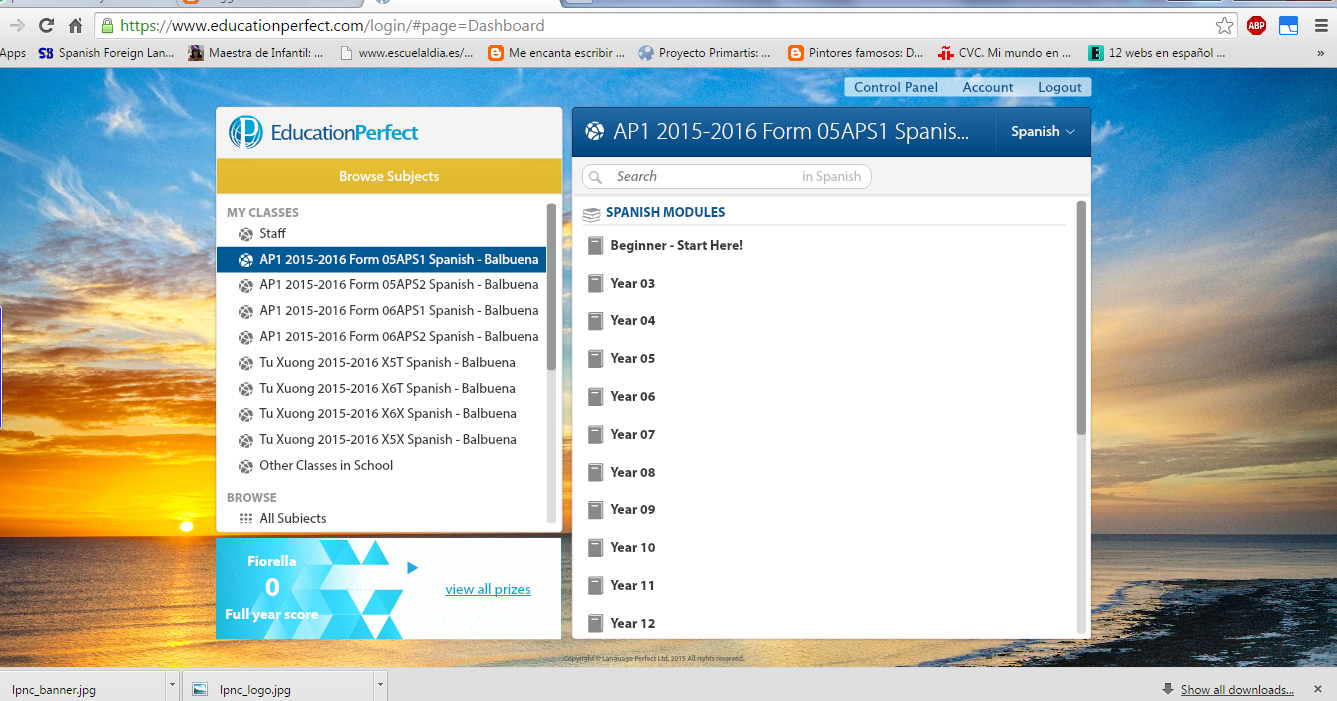Image resolution: width=1337 pixels, height=701 pixels.
Task: Click the globe icon beside Staff
Action: pos(246,234)
